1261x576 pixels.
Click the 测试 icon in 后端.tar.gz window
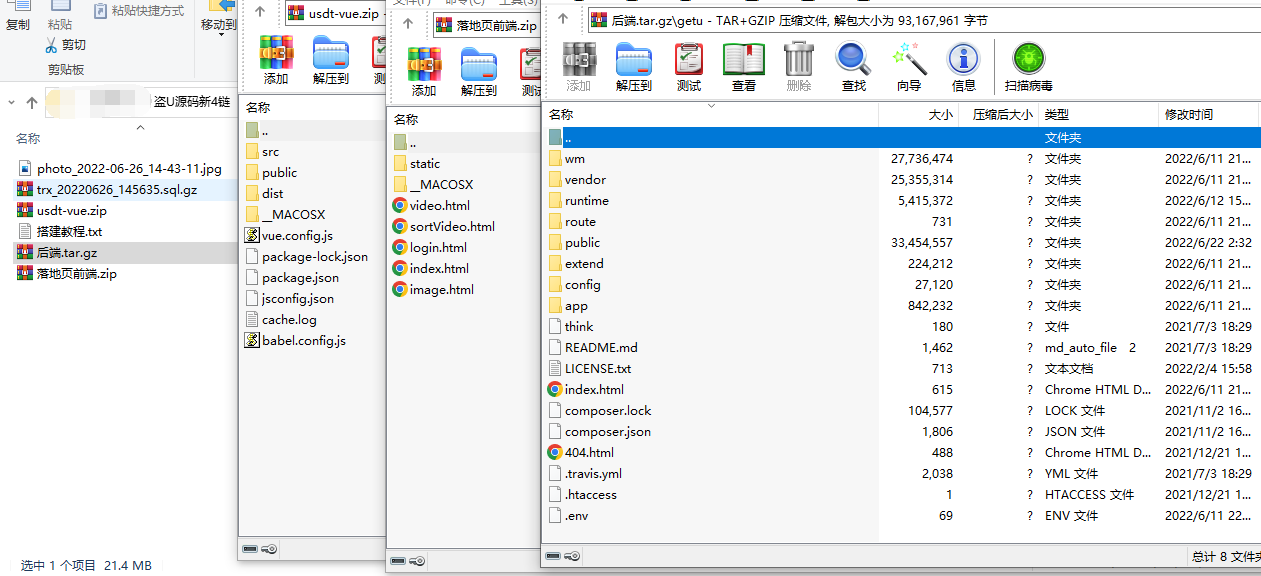click(688, 67)
